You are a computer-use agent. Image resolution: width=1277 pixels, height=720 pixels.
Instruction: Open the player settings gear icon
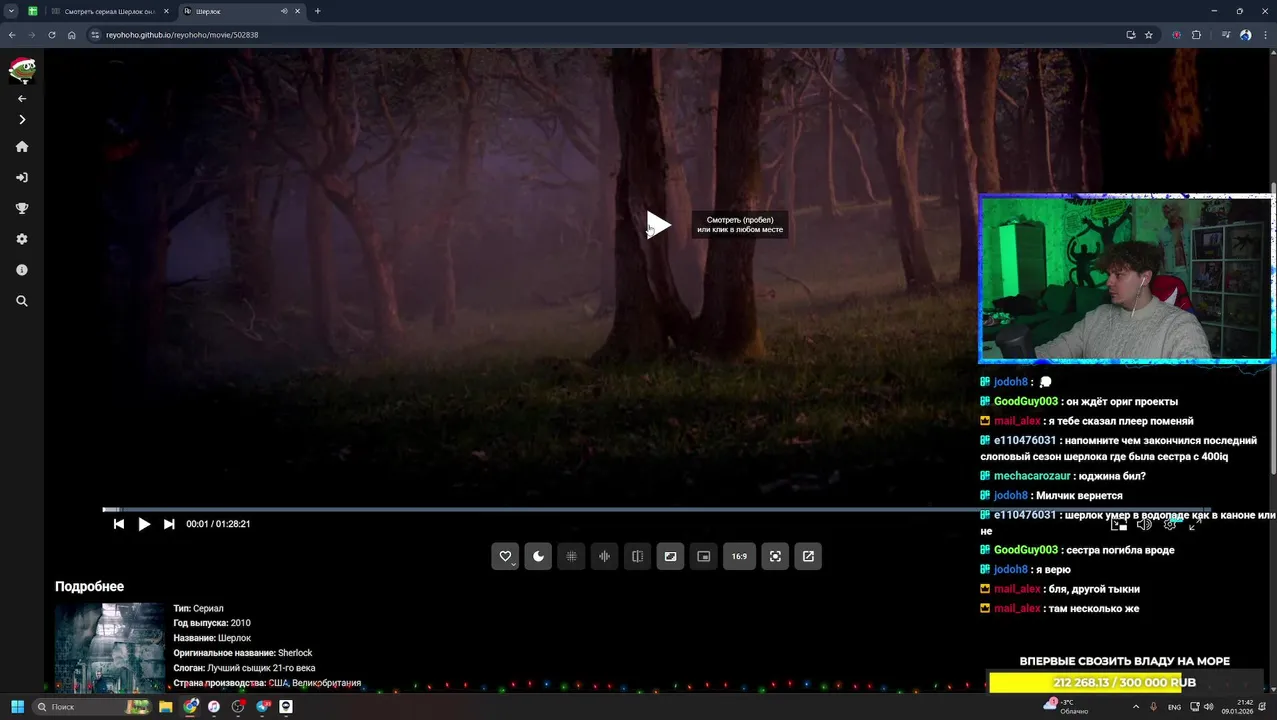[1169, 524]
